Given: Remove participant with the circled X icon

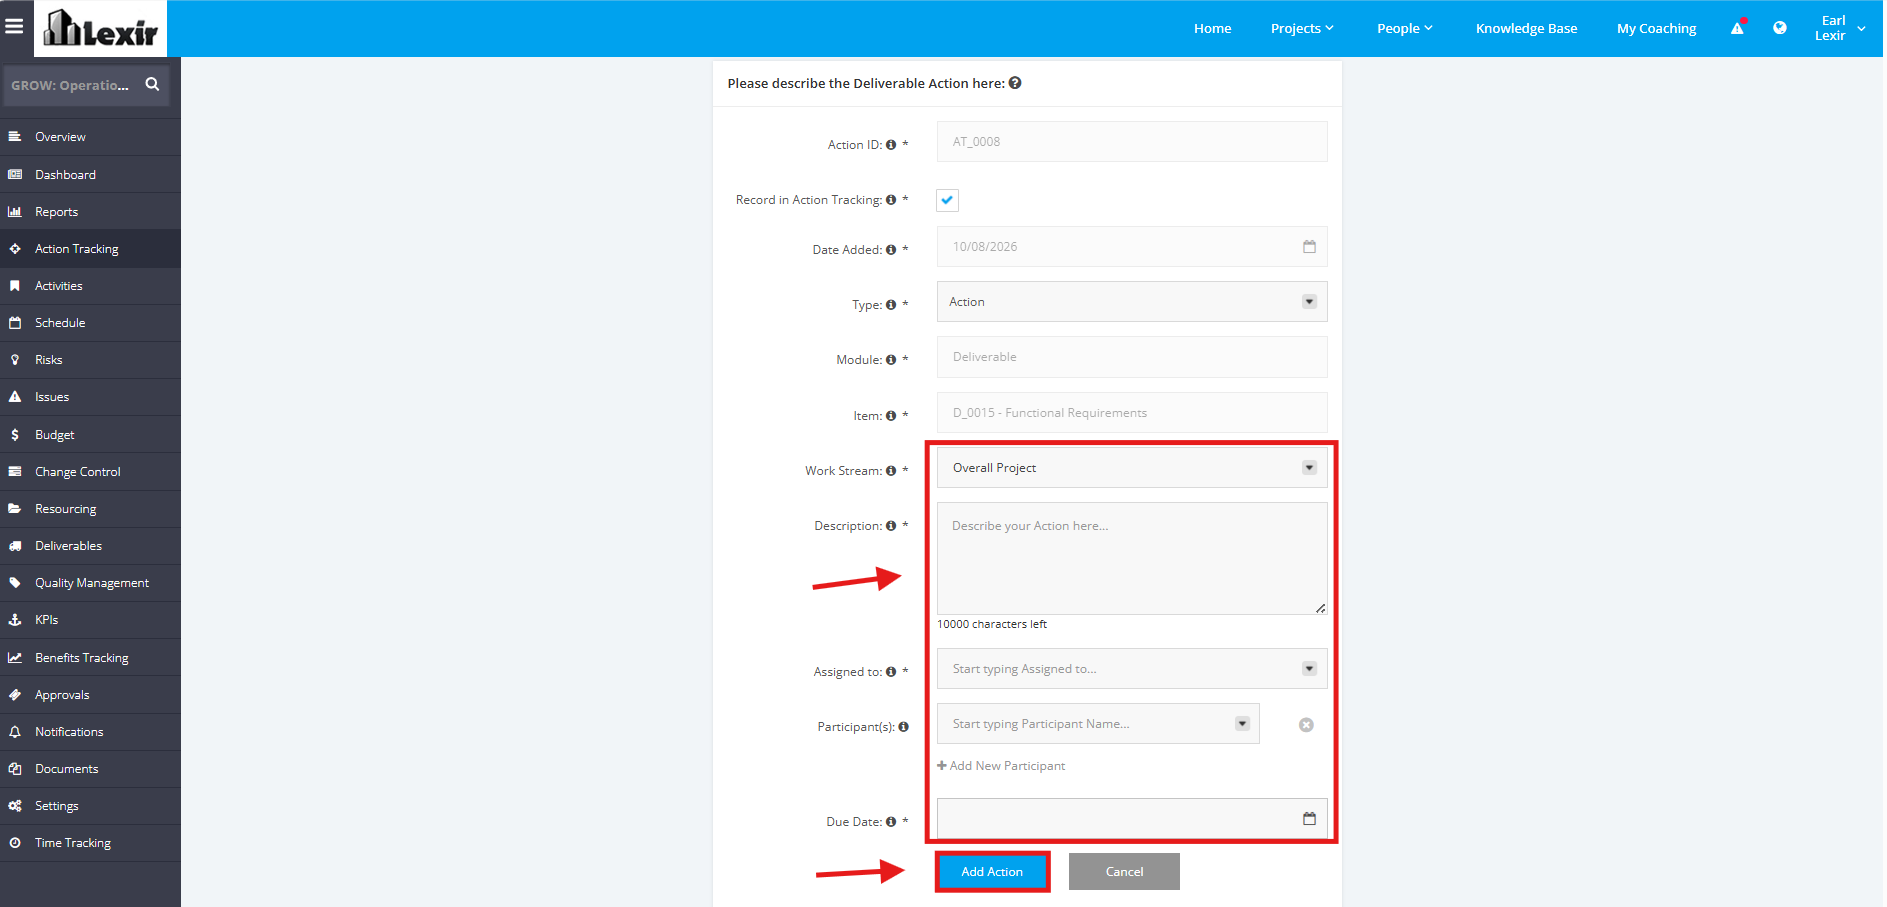Looking at the screenshot, I should (x=1306, y=725).
